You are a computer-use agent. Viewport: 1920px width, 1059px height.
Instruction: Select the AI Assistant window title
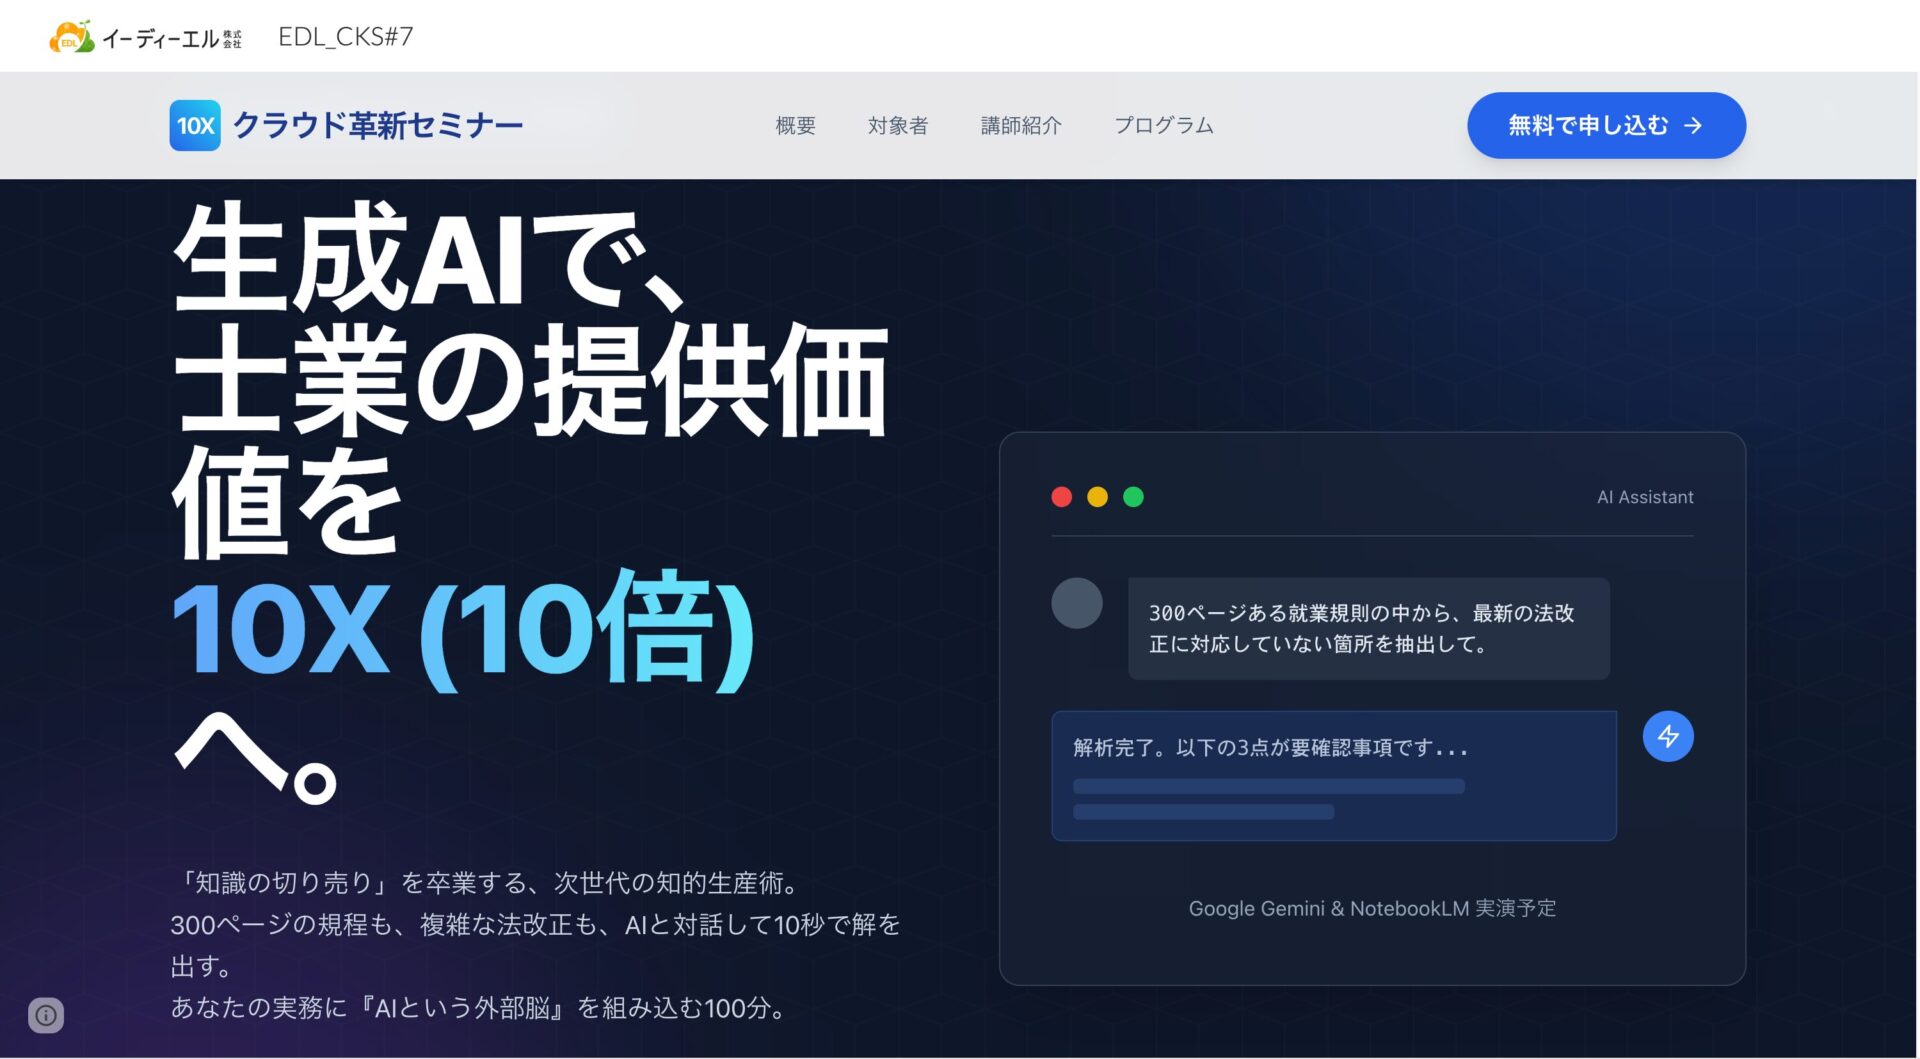1645,496
